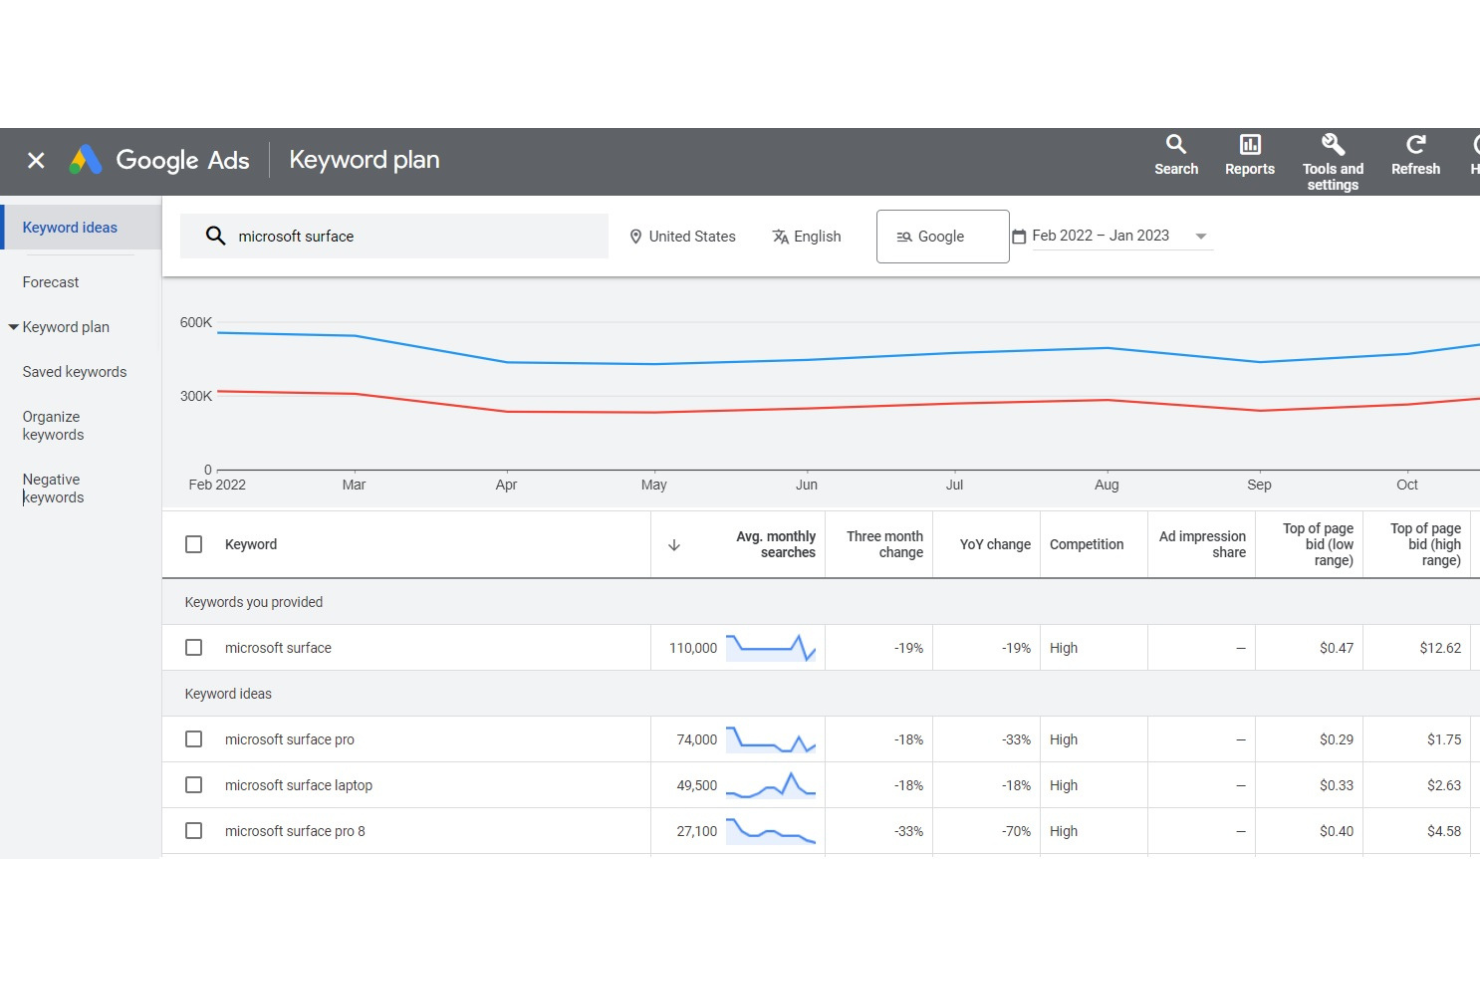
Task: Collapse the Keyword plan sidebar section
Action: (x=14, y=327)
